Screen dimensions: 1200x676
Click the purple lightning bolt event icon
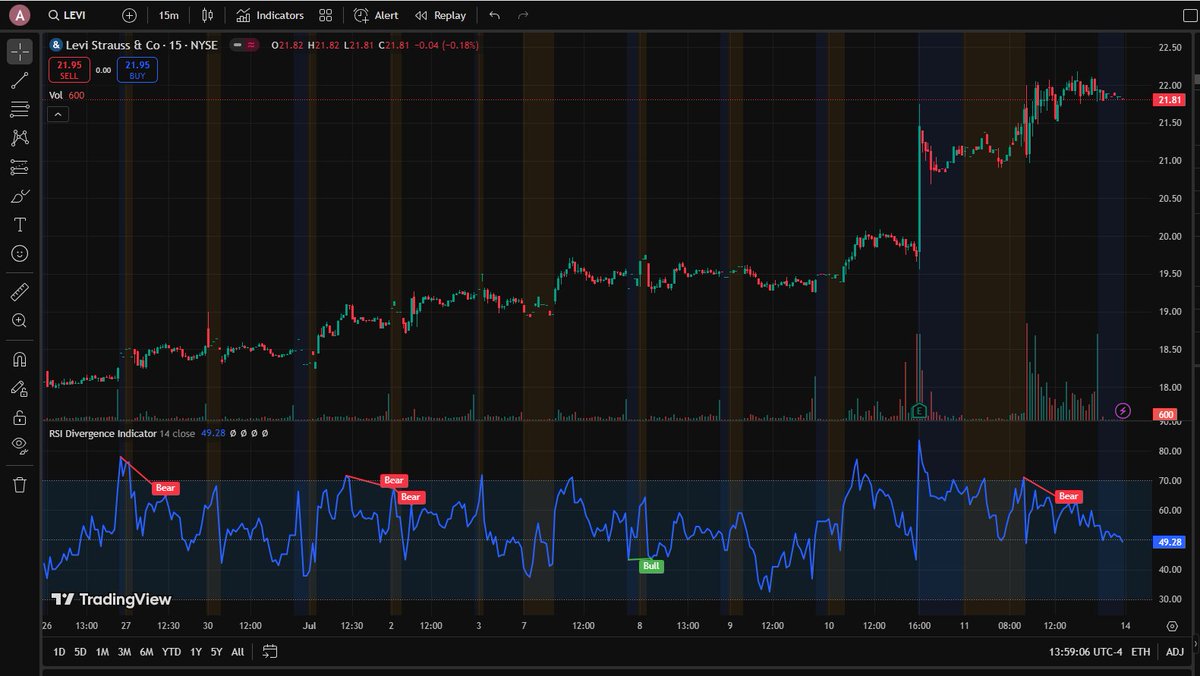(x=1123, y=410)
